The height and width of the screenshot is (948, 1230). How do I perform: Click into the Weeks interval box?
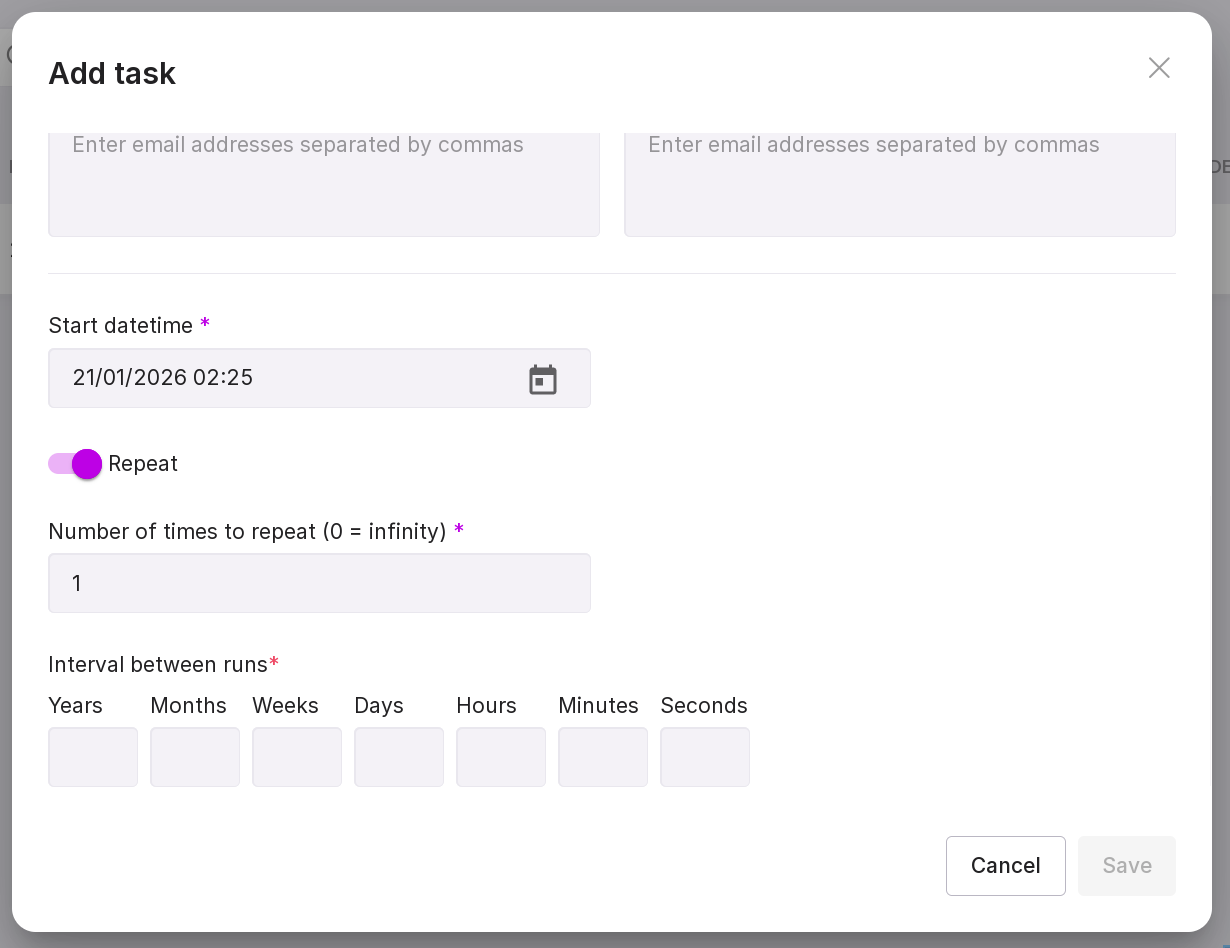point(297,757)
